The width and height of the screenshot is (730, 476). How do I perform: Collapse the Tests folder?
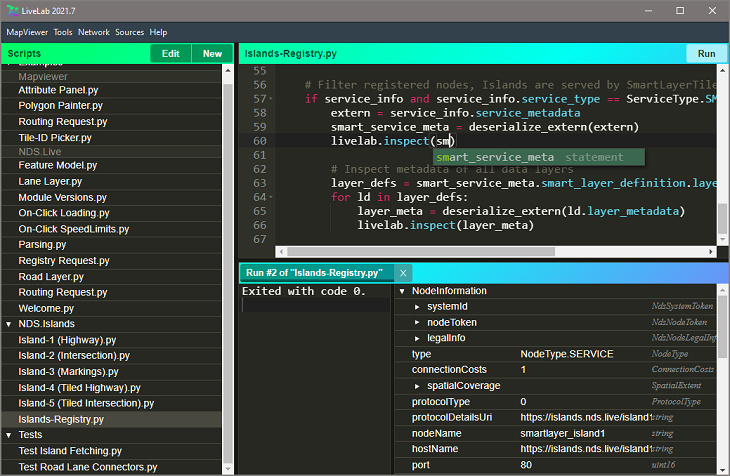pos(9,435)
